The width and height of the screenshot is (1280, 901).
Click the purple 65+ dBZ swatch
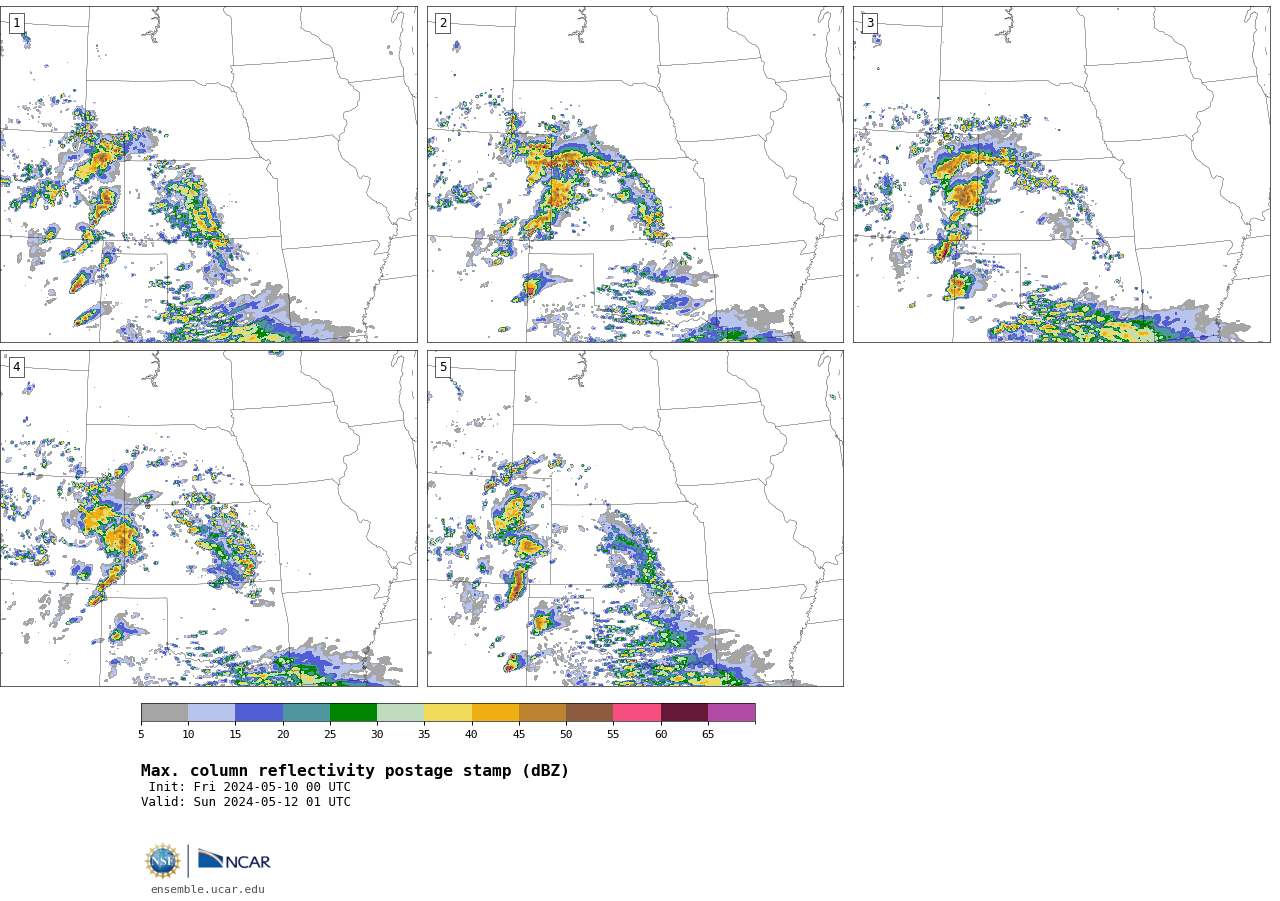[732, 712]
